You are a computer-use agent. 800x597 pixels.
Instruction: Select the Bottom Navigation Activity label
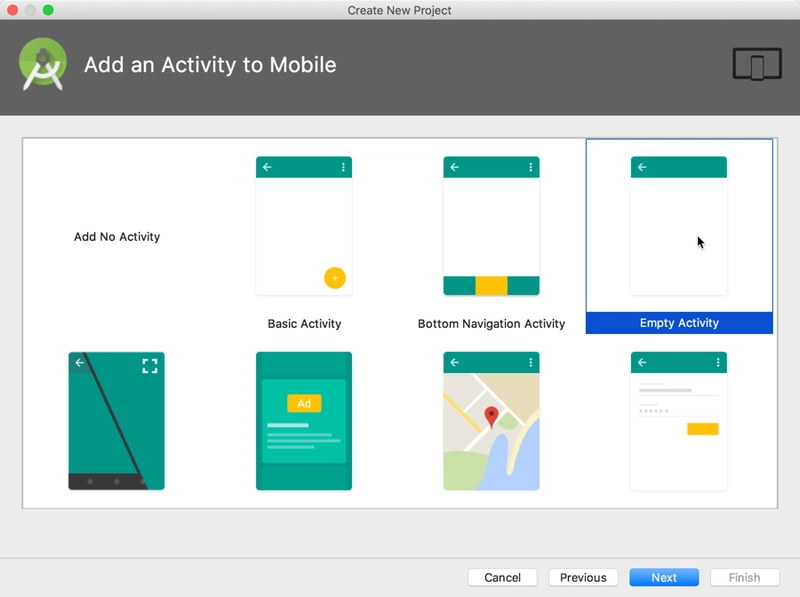point(491,324)
